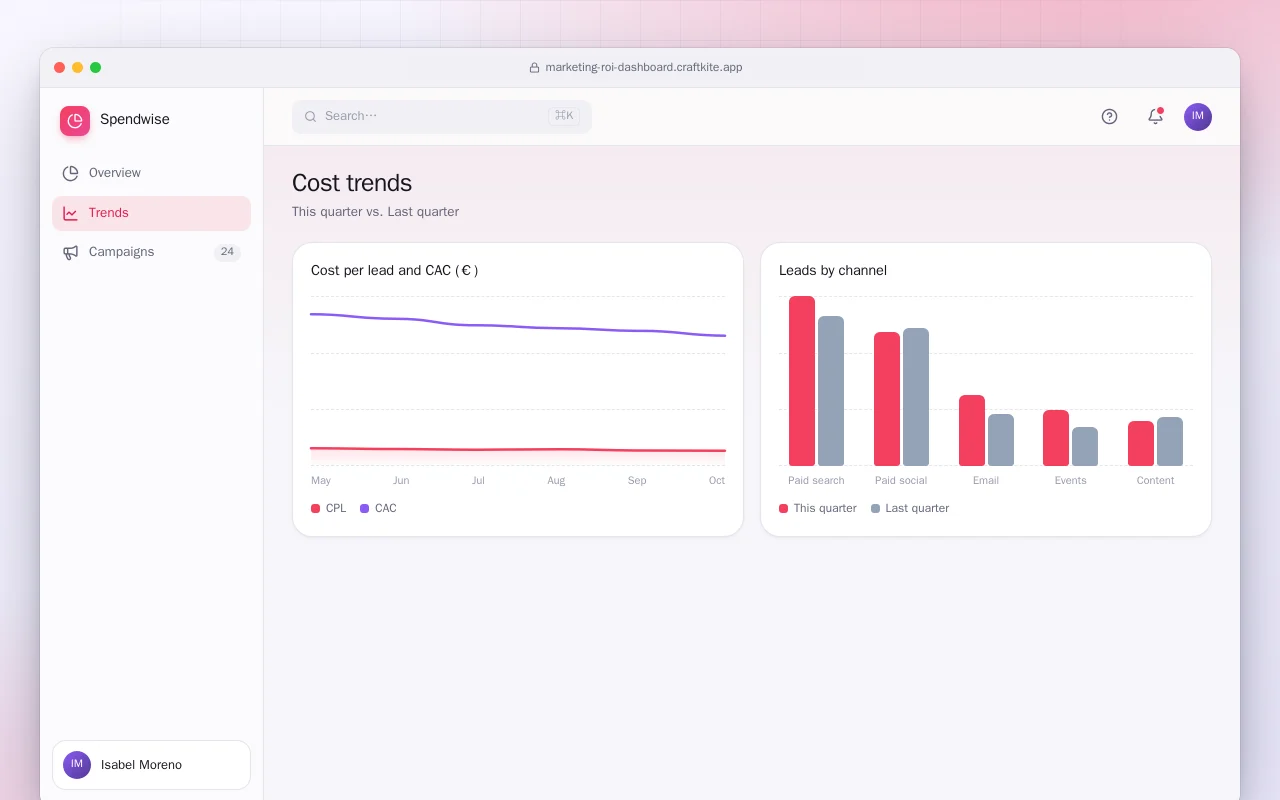Click the ⌘K shortcut hint
The image size is (1280, 800).
pos(564,116)
